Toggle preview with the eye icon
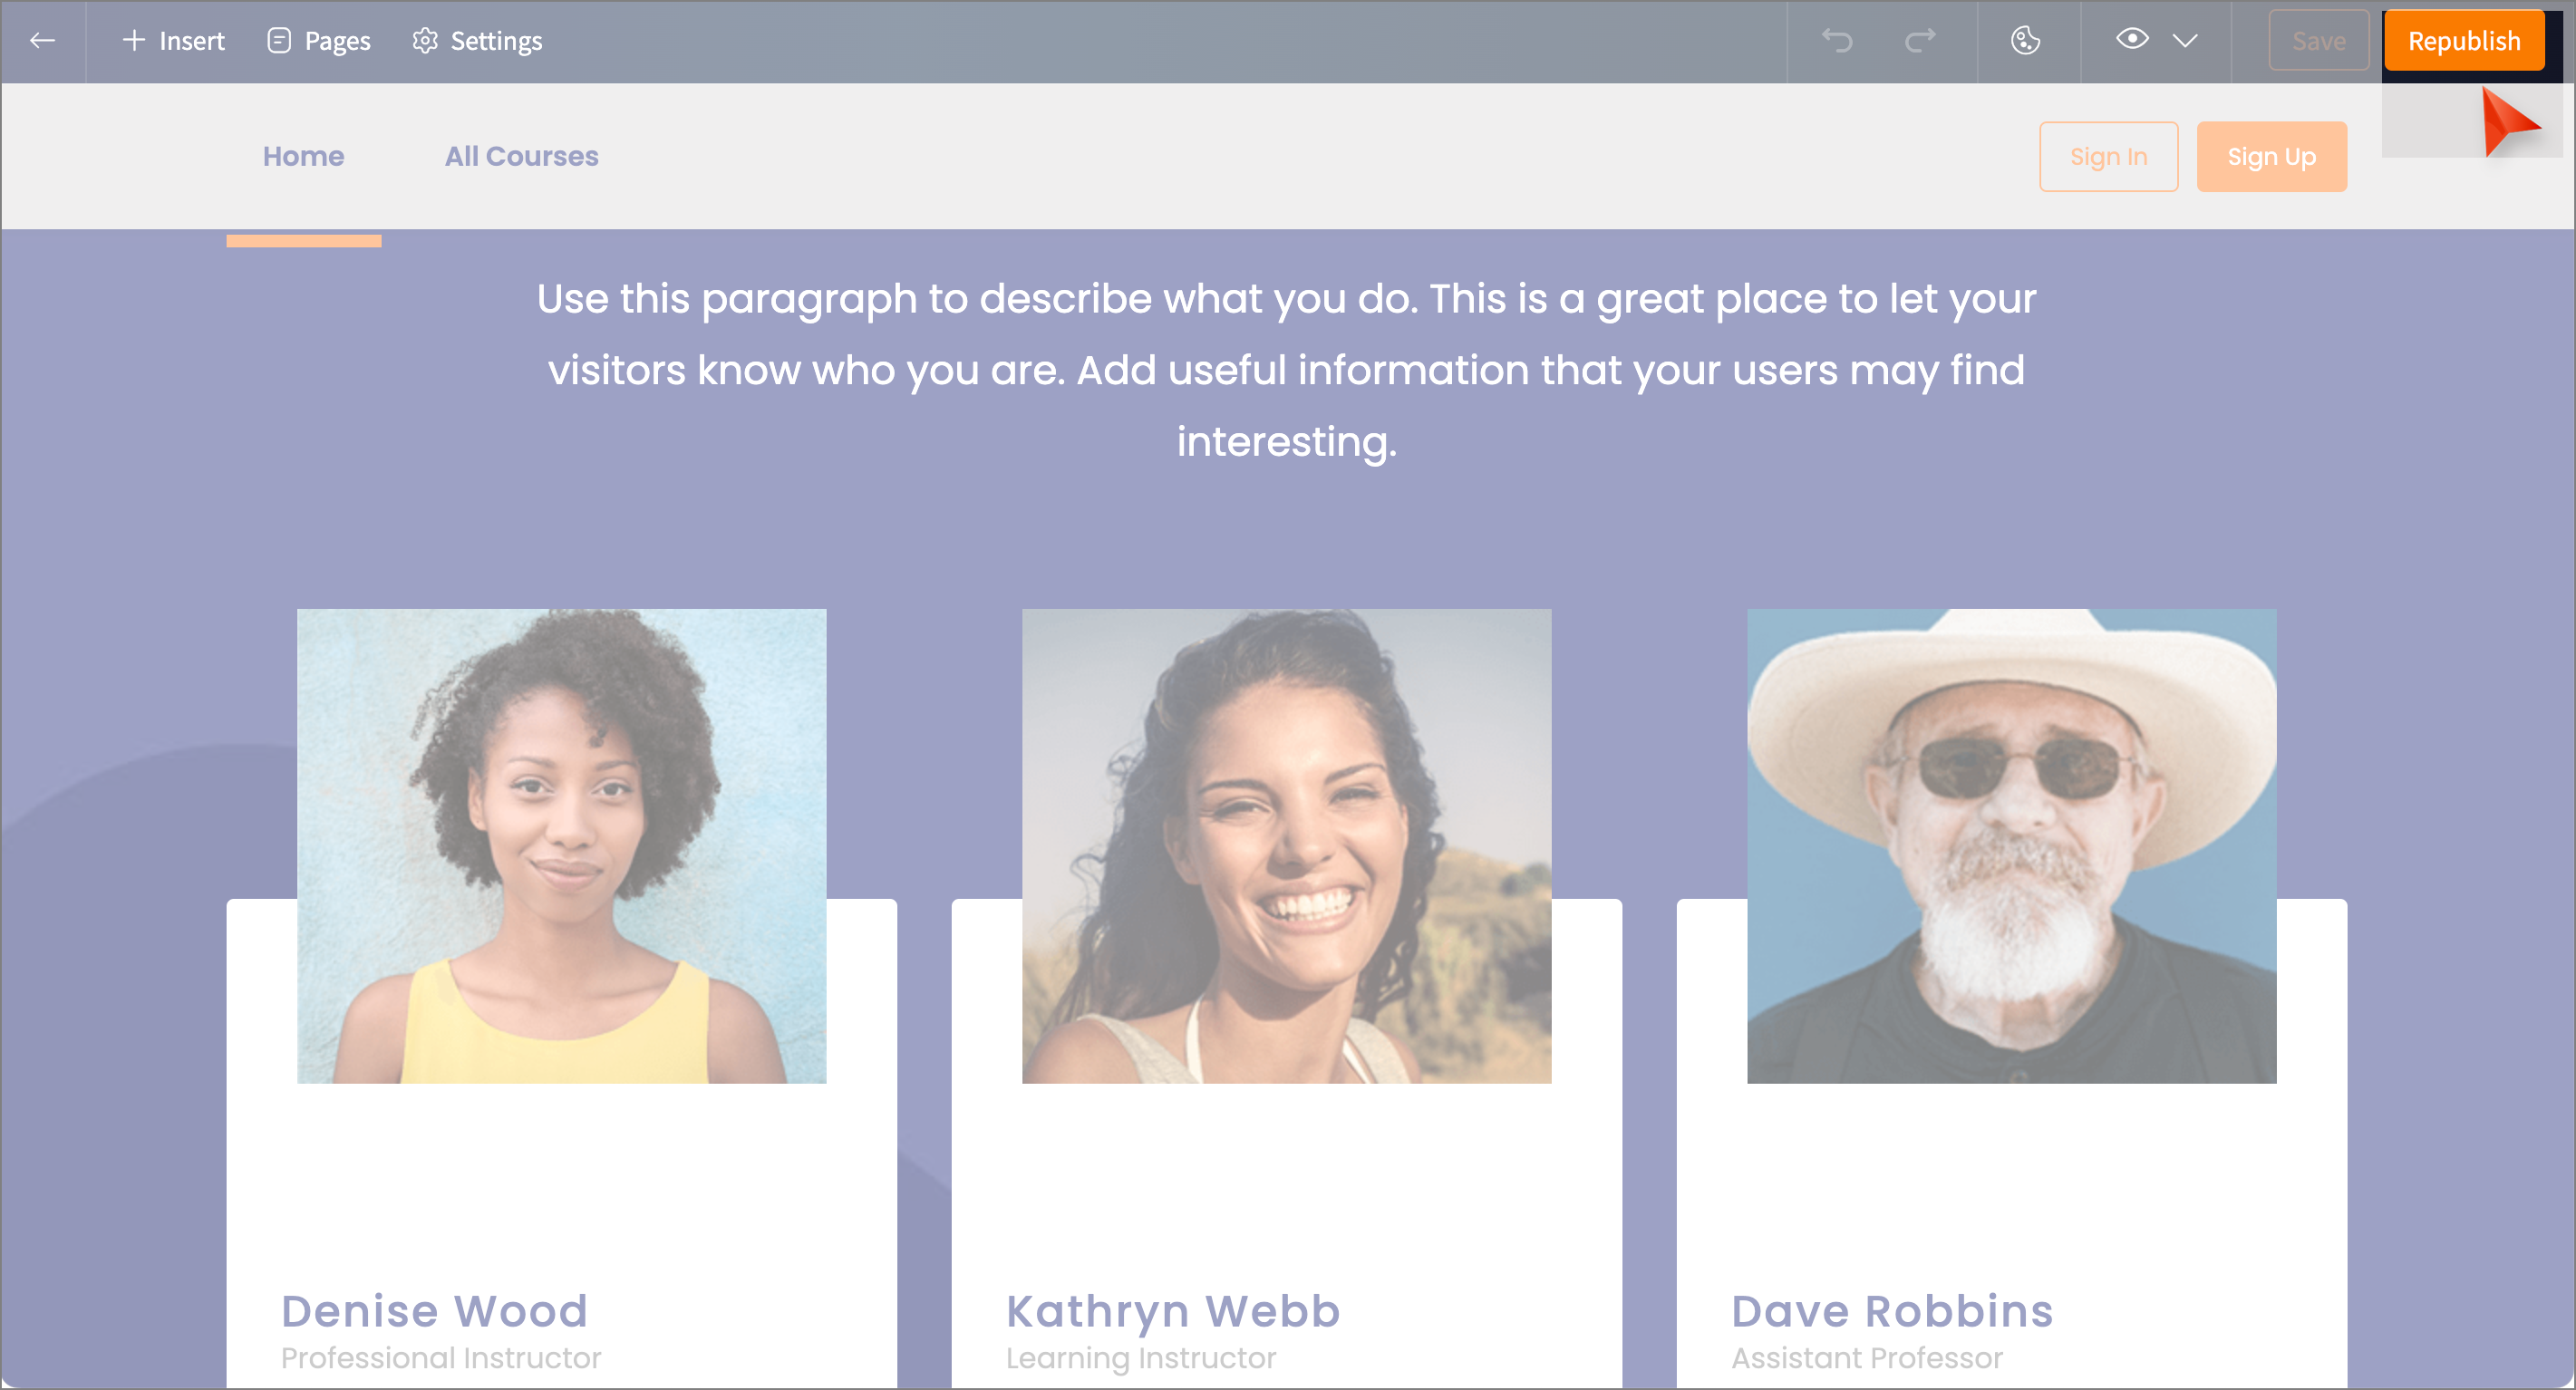The height and width of the screenshot is (1390, 2576). coord(2131,40)
